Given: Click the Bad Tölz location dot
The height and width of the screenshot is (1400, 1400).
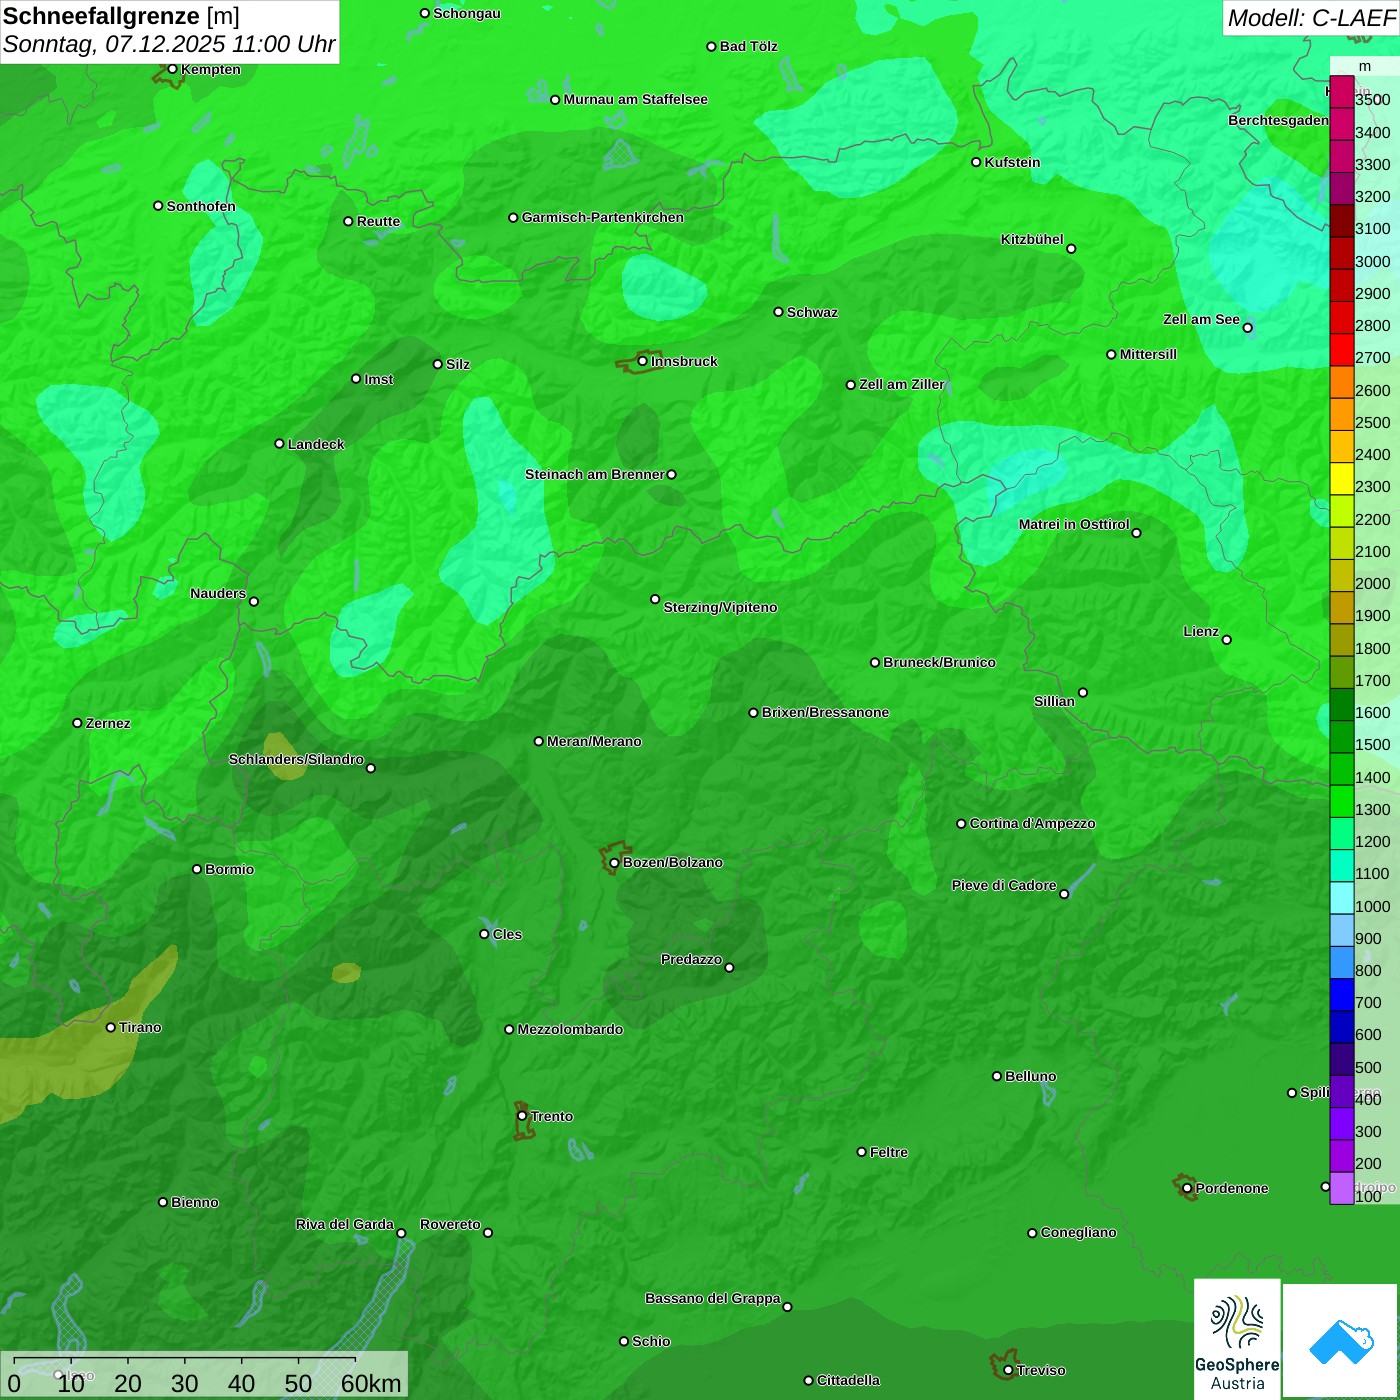Looking at the screenshot, I should coord(711,47).
